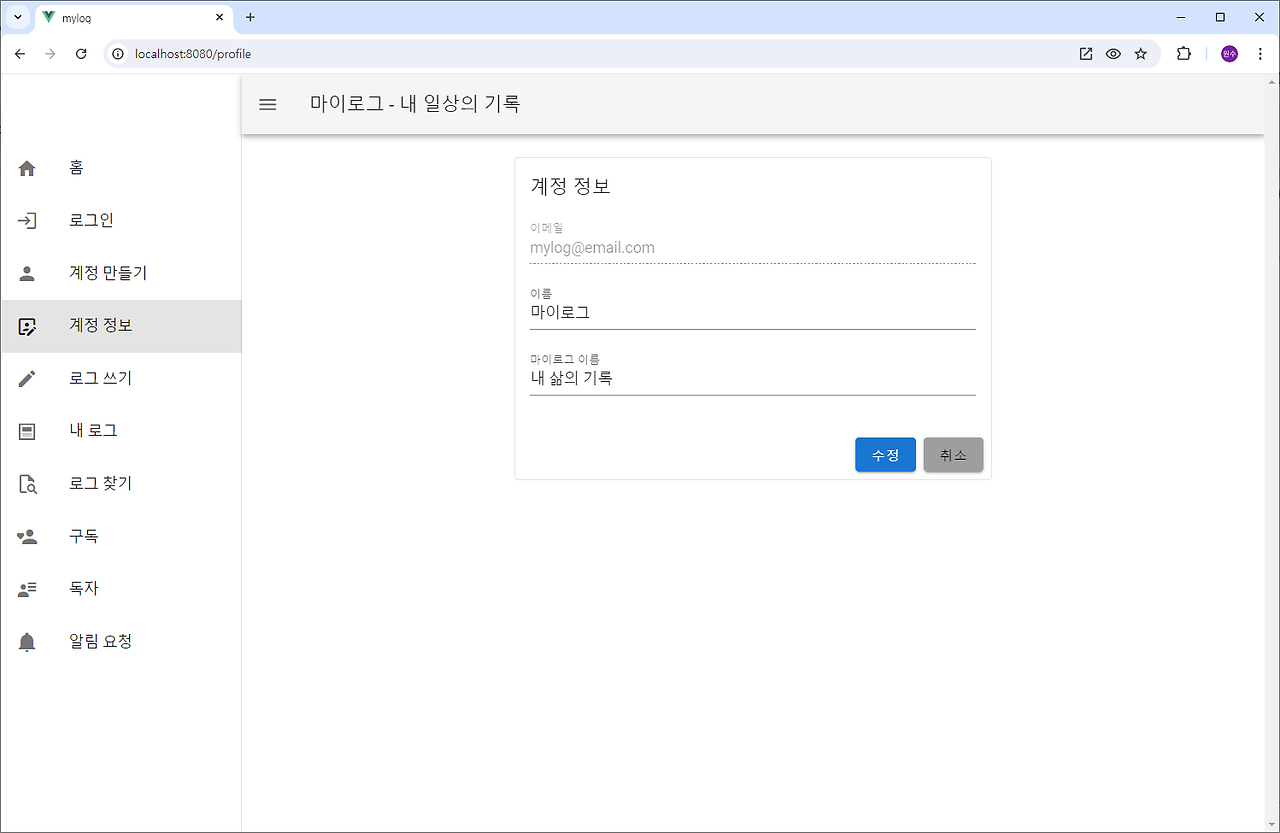This screenshot has height=833, width=1280.
Task: Open 알림 요청 menu item
Action: pyautogui.click(x=121, y=642)
